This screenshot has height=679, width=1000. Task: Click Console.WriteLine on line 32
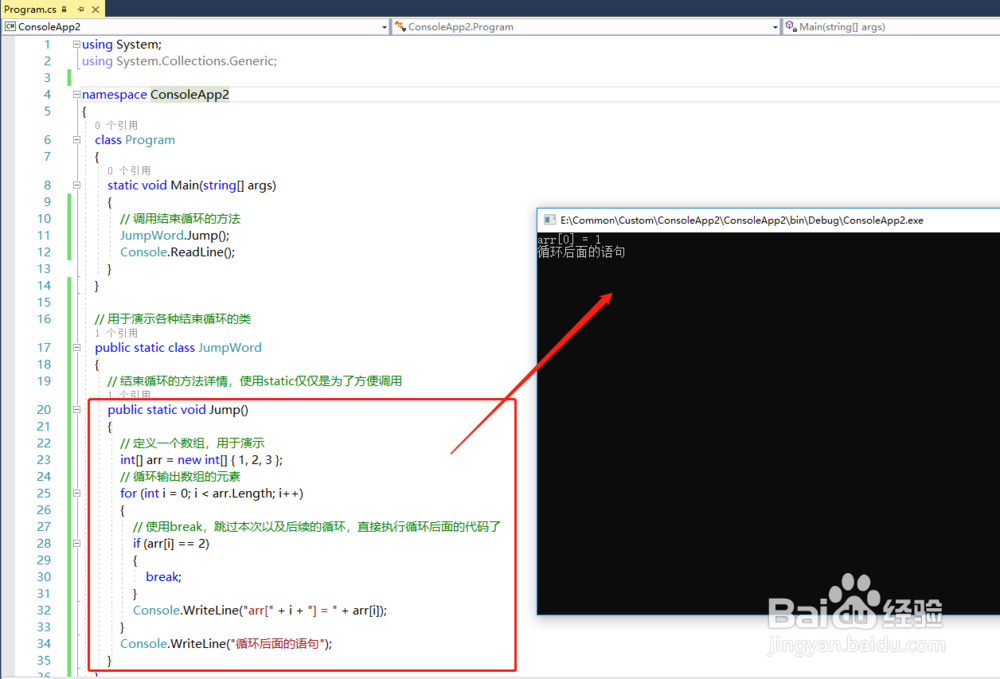[x=260, y=610]
